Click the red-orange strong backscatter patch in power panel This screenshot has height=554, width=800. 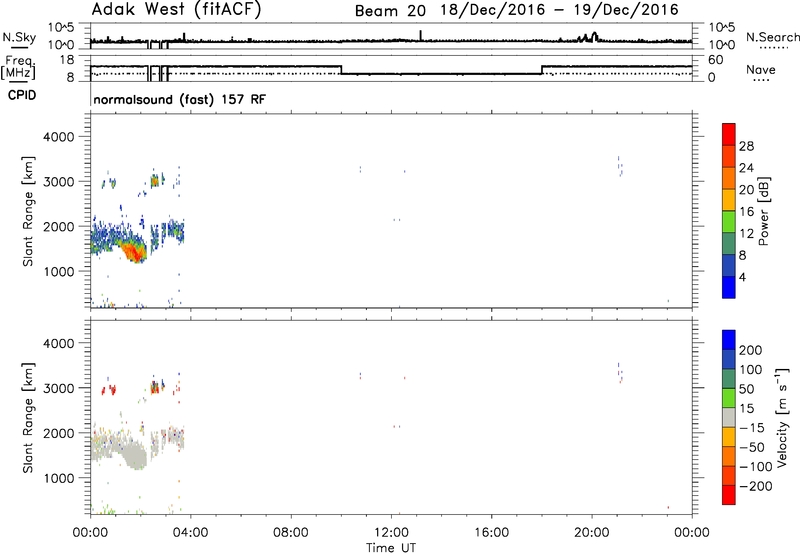tap(134, 251)
